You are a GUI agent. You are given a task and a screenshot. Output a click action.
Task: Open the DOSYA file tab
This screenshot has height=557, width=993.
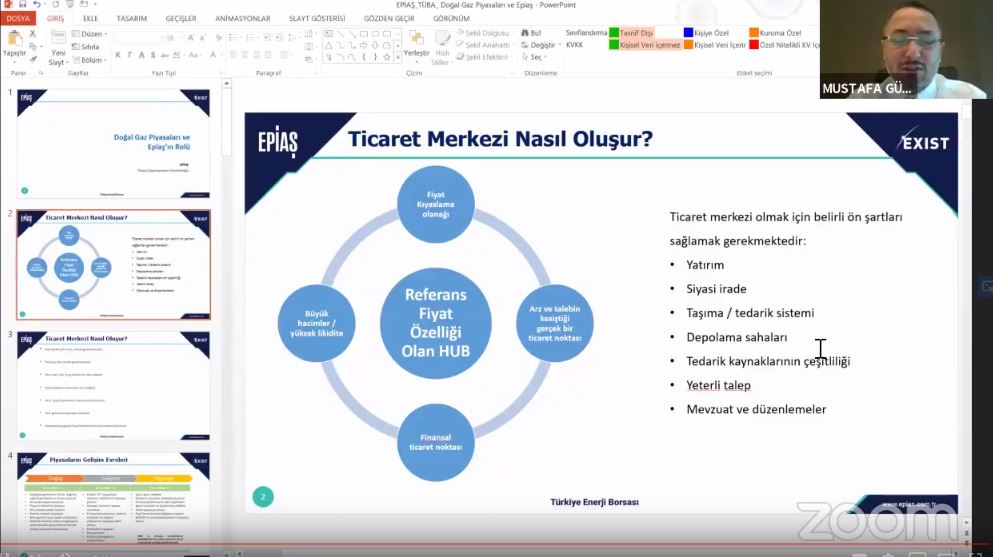(x=18, y=18)
